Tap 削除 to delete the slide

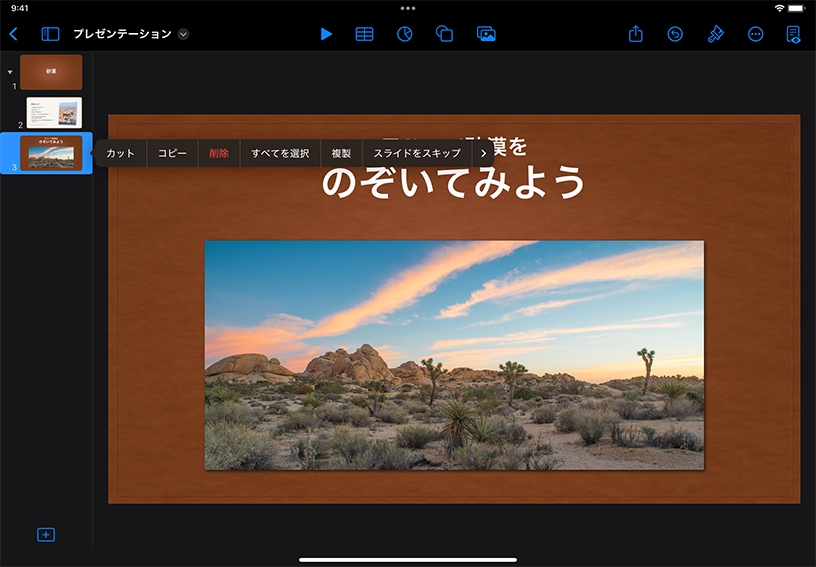pos(219,153)
